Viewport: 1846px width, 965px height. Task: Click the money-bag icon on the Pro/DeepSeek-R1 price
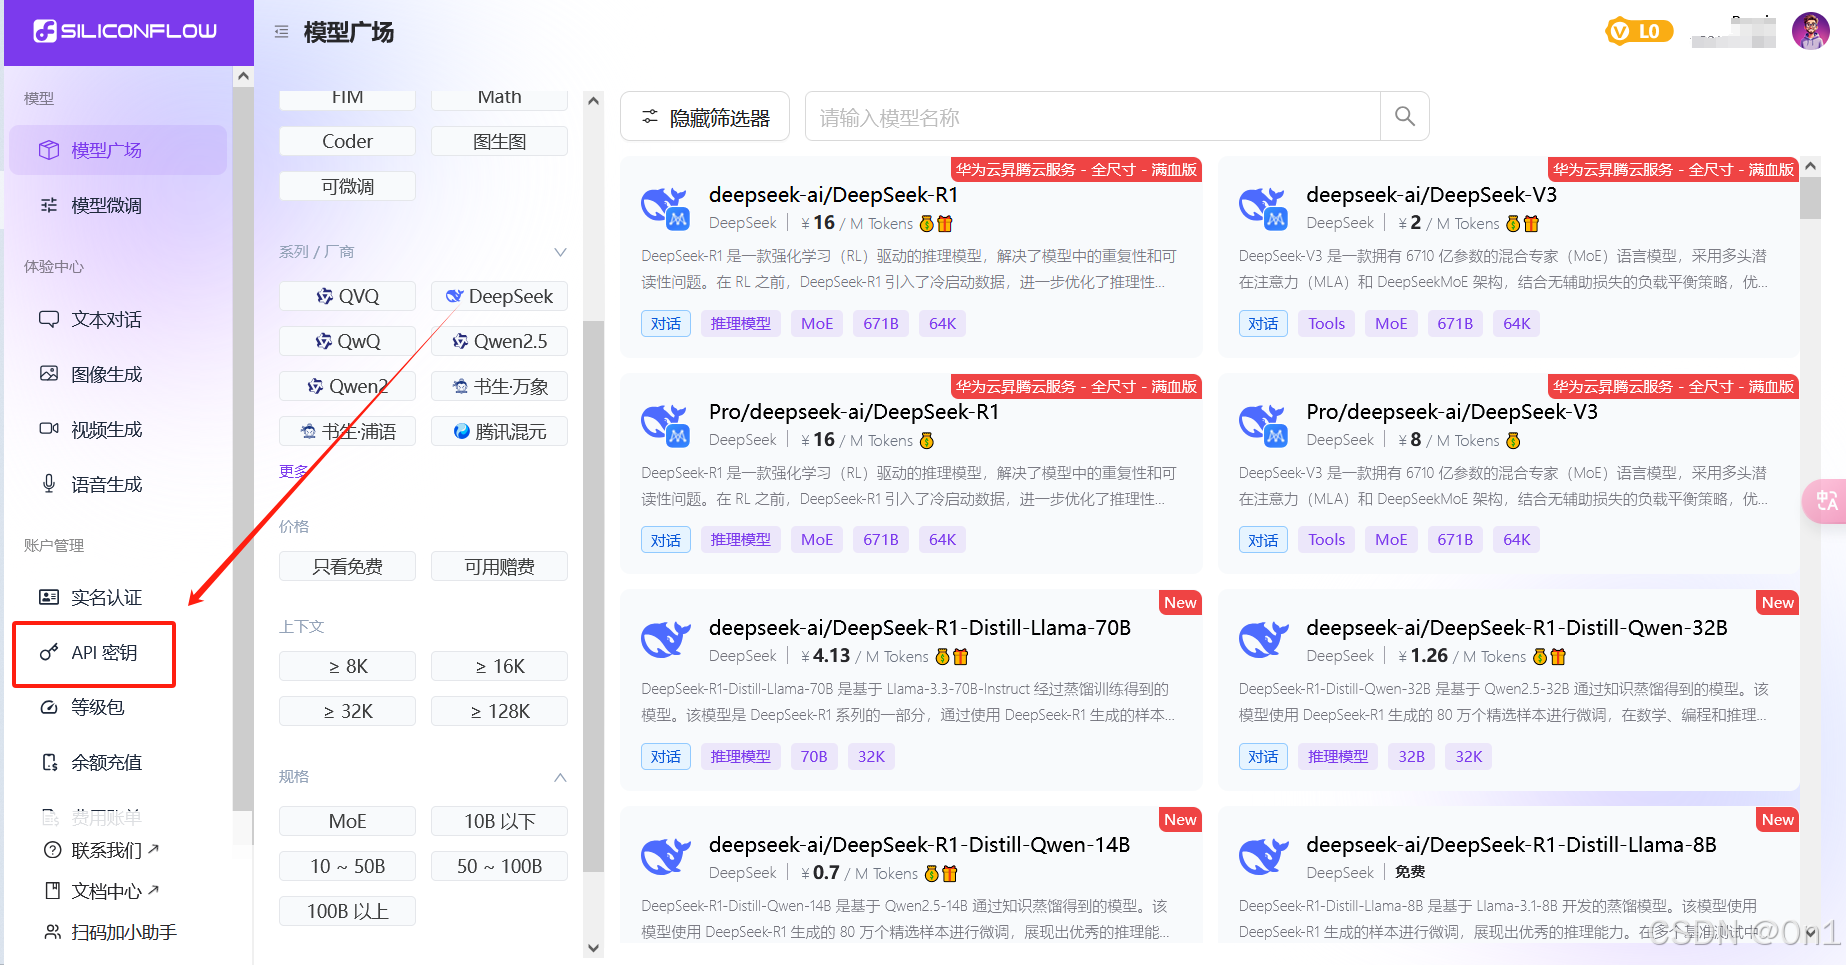(x=927, y=441)
